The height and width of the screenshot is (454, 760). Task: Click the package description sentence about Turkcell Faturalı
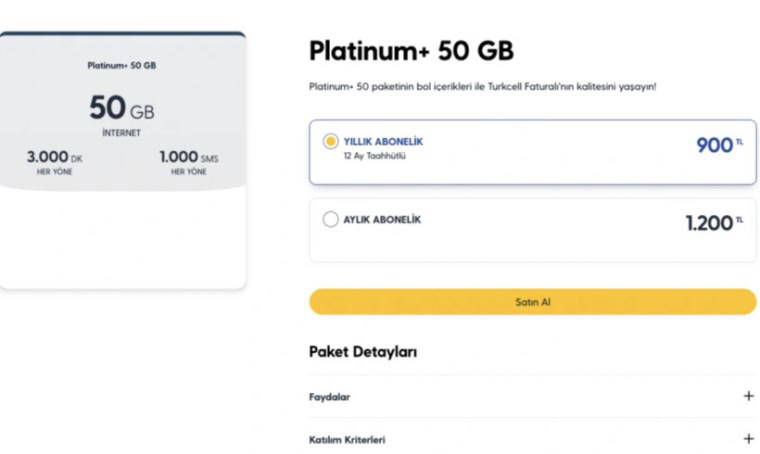[482, 87]
